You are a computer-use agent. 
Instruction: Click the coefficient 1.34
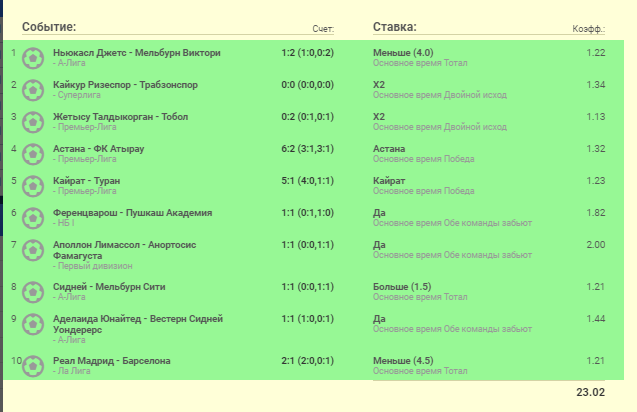pos(596,85)
